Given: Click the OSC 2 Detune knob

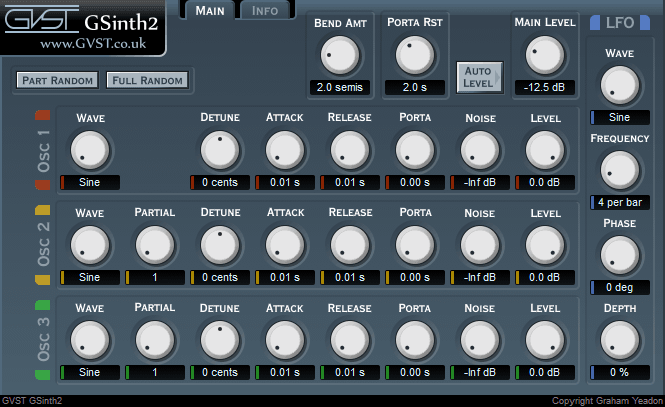Looking at the screenshot, I should 220,245.
